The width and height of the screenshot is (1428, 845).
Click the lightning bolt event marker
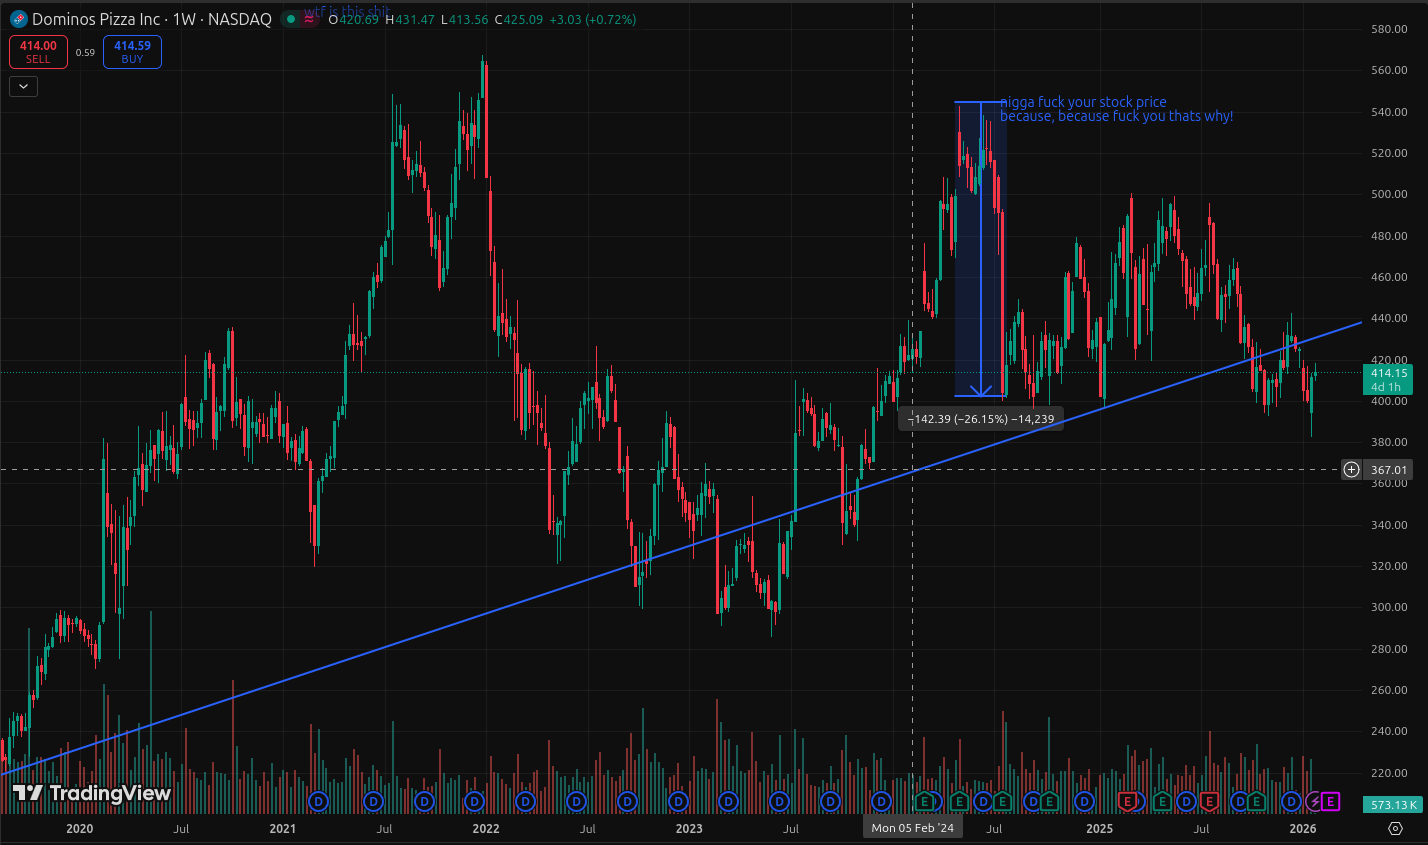pos(1313,801)
